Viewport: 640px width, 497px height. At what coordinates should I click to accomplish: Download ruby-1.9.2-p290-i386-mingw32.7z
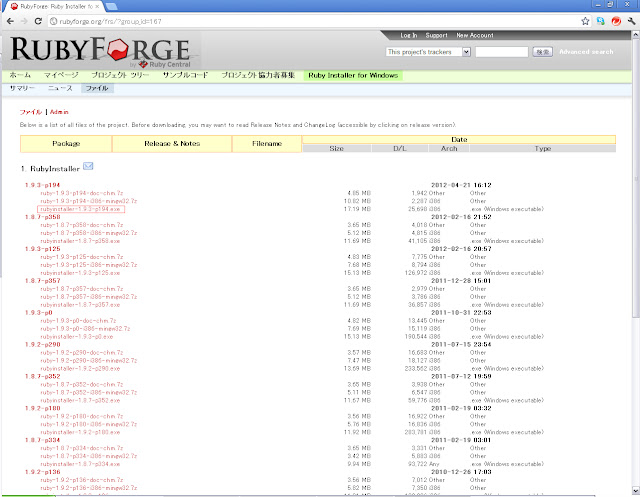[x=89, y=360]
